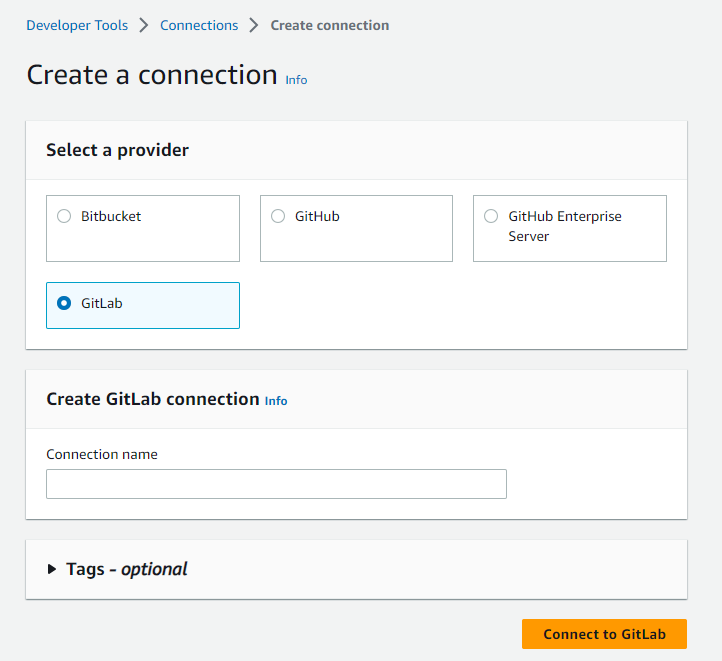This screenshot has height=661, width=722.
Task: Click the Bitbucket provider label text
Action: pos(111,216)
